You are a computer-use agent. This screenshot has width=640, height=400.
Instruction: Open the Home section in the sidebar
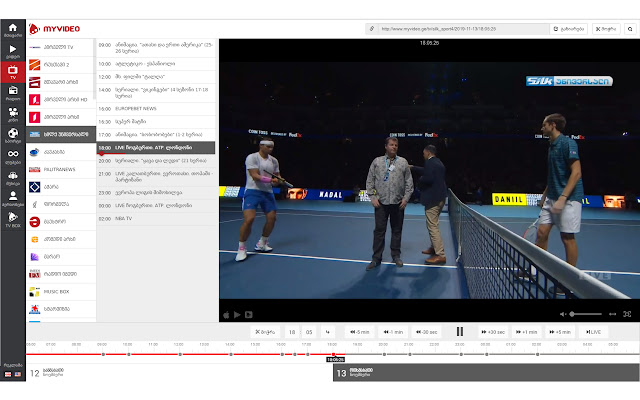click(13, 30)
